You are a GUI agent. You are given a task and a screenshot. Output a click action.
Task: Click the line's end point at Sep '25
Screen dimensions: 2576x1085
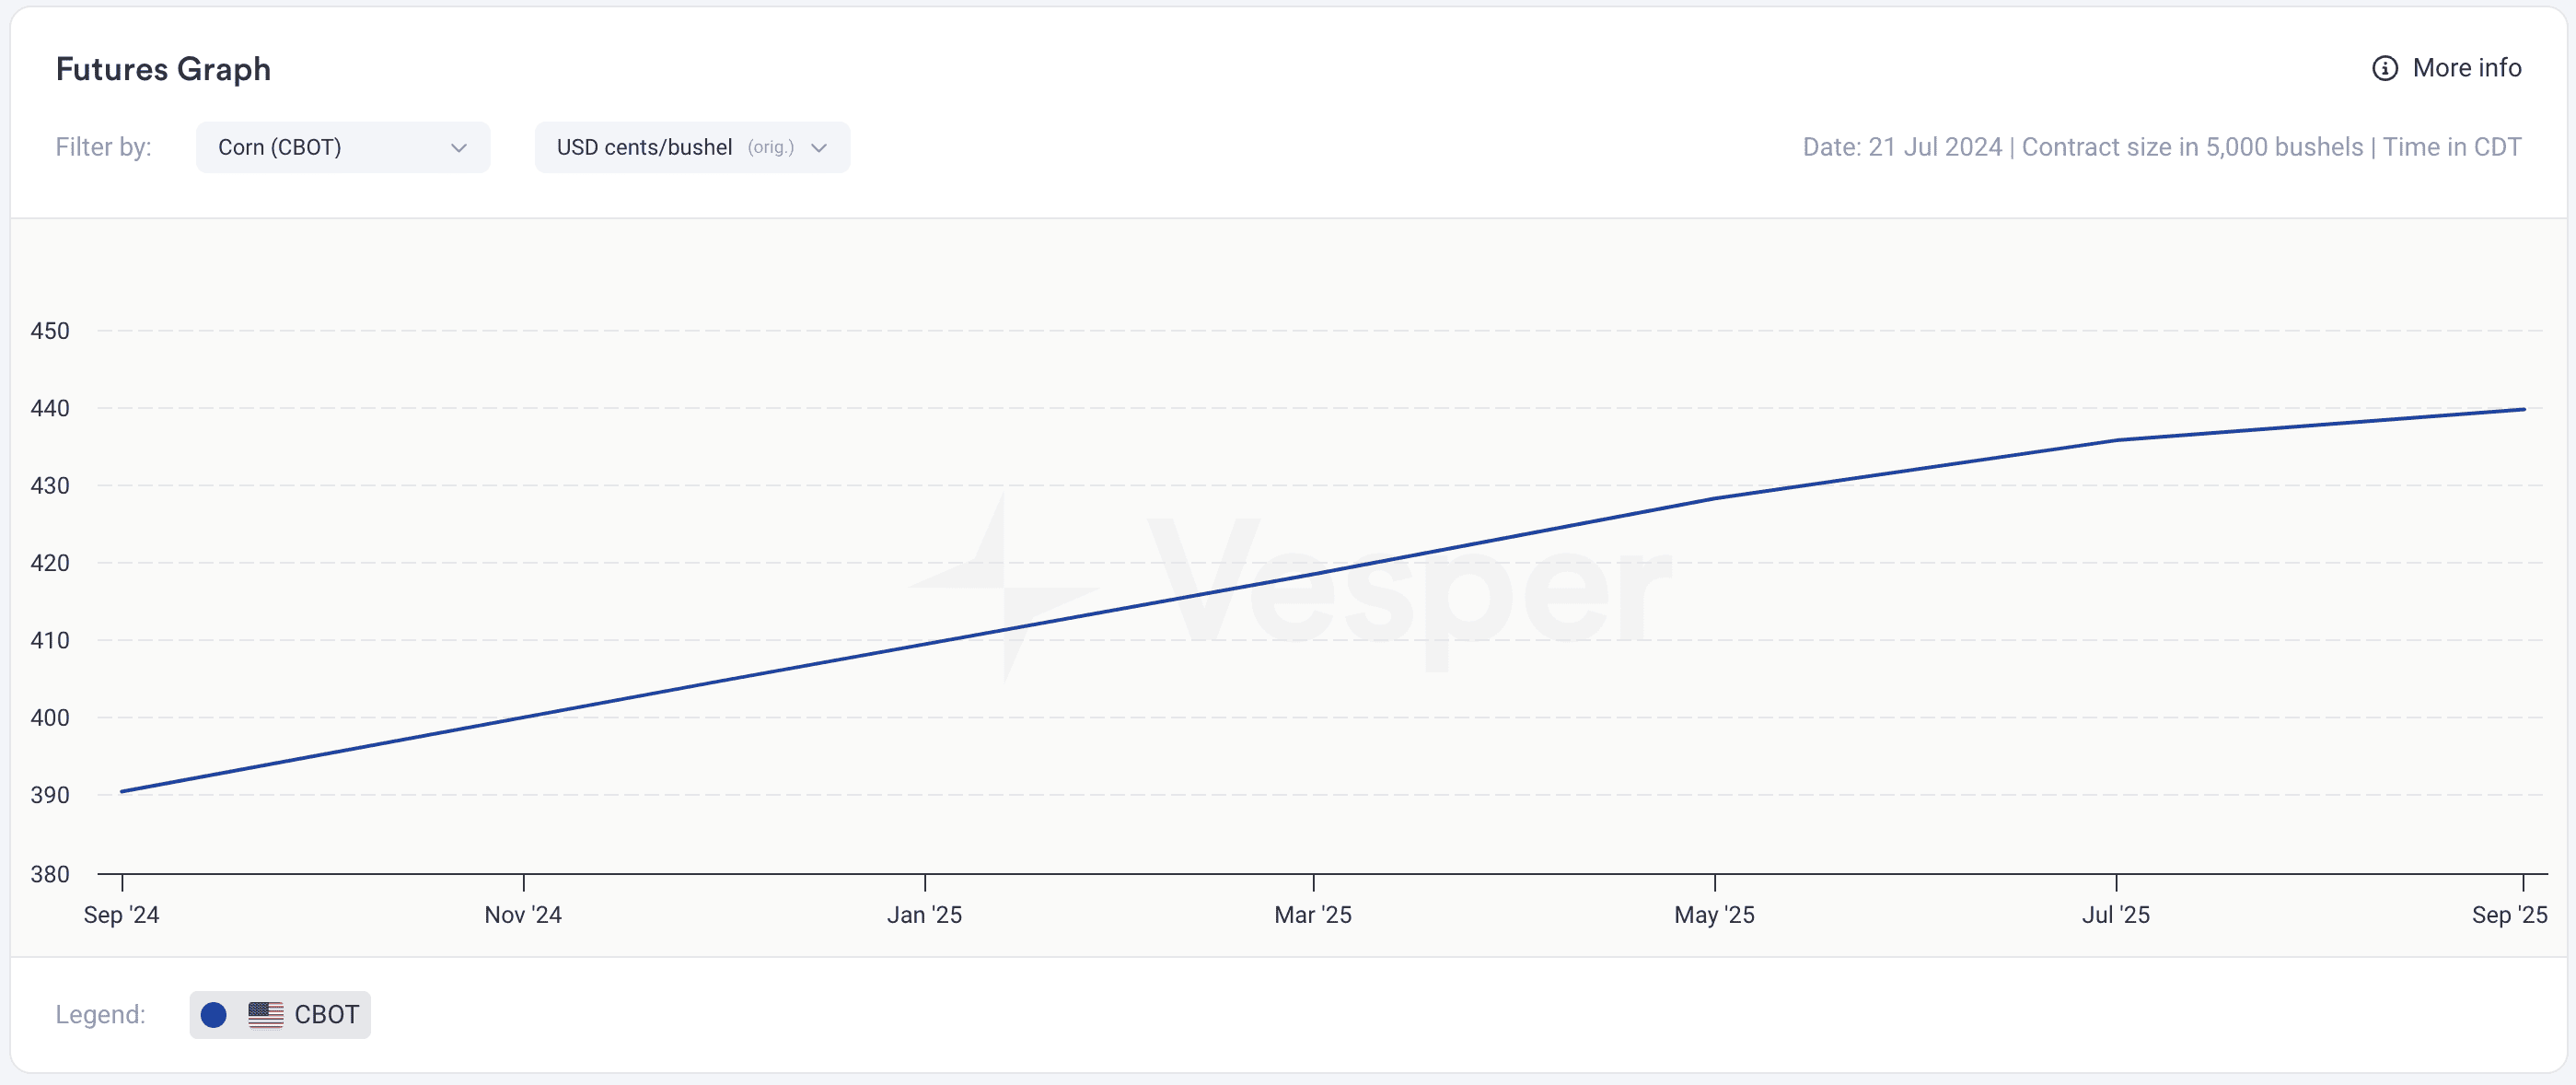pyautogui.click(x=2524, y=409)
